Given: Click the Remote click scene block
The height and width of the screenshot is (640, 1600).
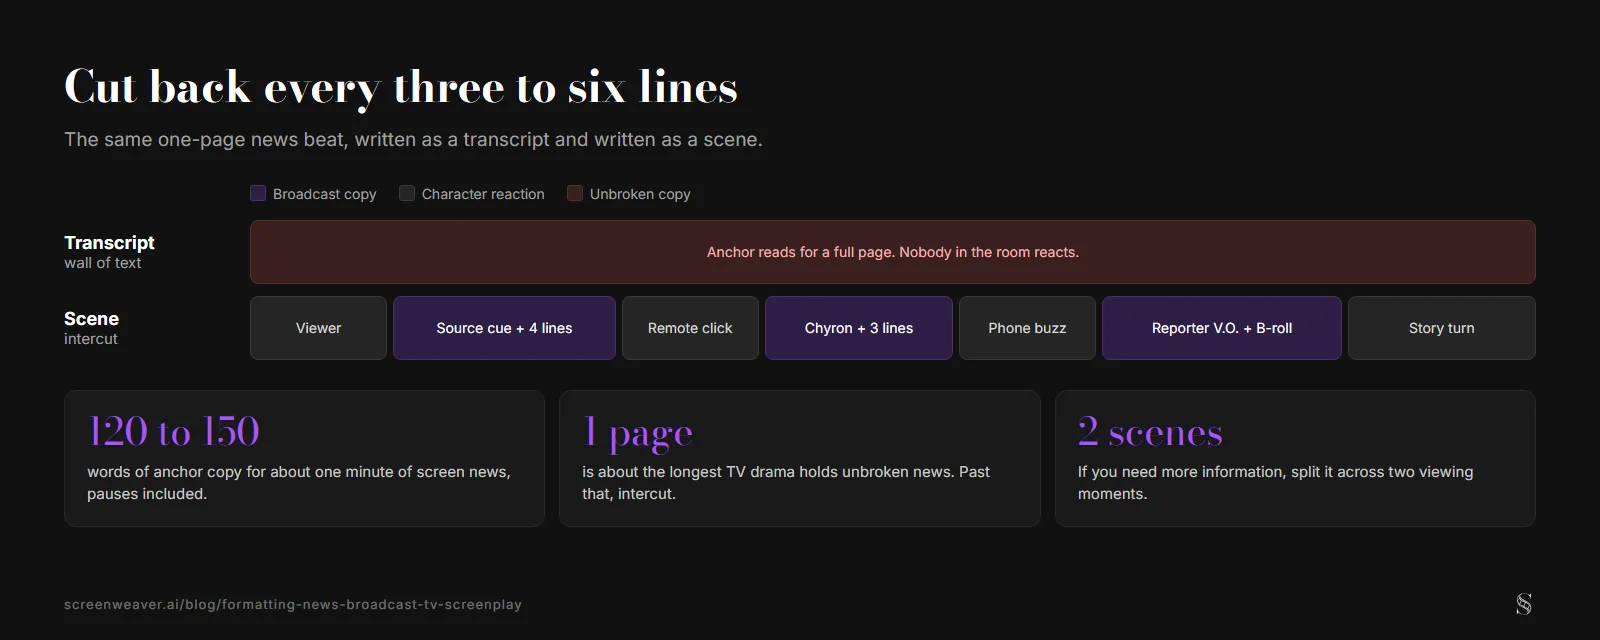Looking at the screenshot, I should pyautogui.click(x=690, y=328).
